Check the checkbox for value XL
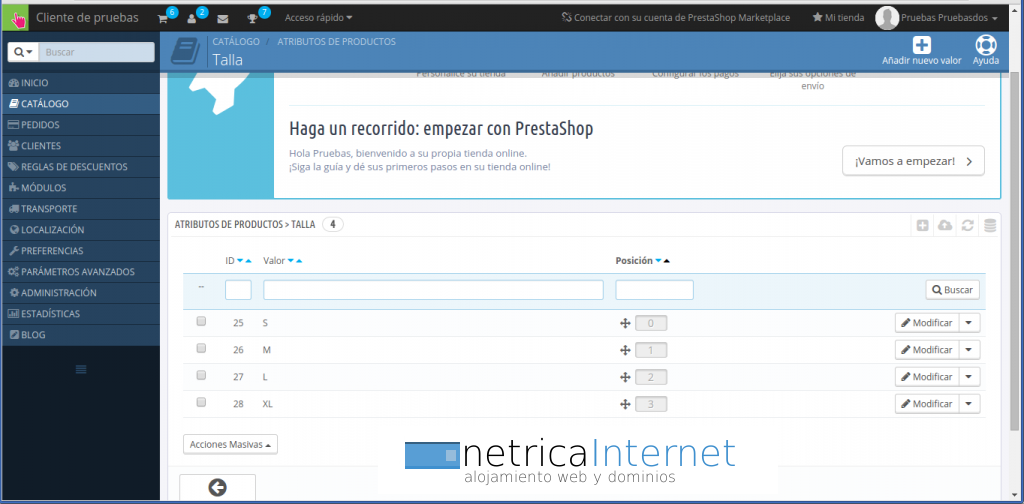Screen dimensions: 1024x504 coord(201,403)
